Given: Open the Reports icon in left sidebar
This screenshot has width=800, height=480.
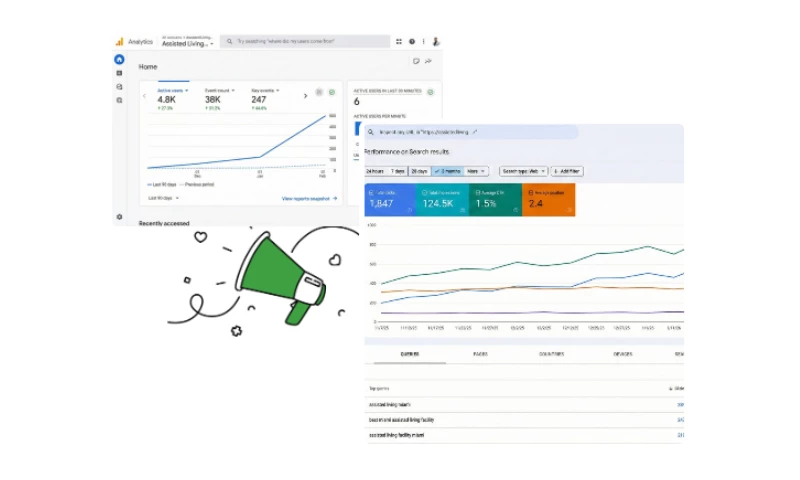Looking at the screenshot, I should pyautogui.click(x=119, y=73).
